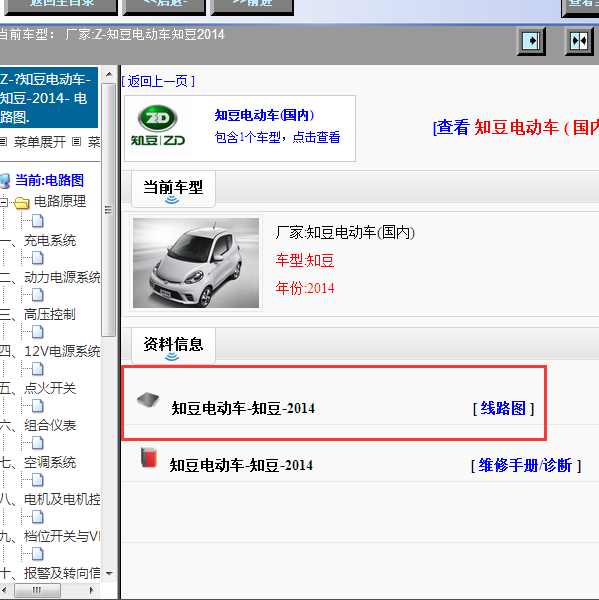Click the right-arrow panel icon in header
This screenshot has height=600, width=599.
(x=531, y=41)
